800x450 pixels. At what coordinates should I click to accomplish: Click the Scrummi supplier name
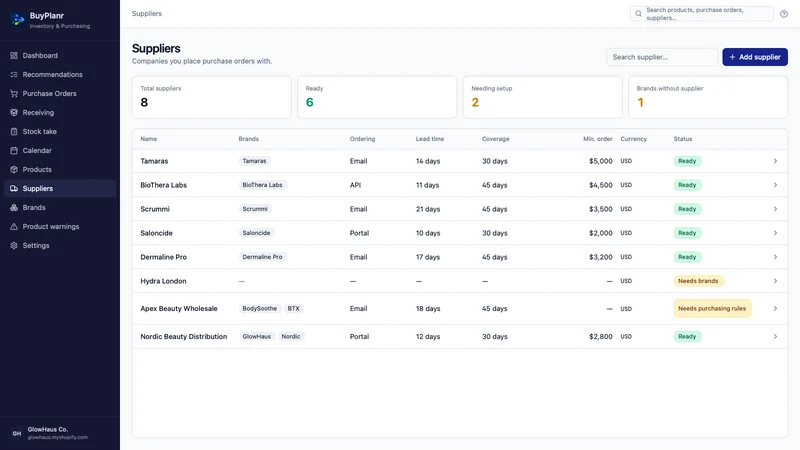tap(155, 209)
